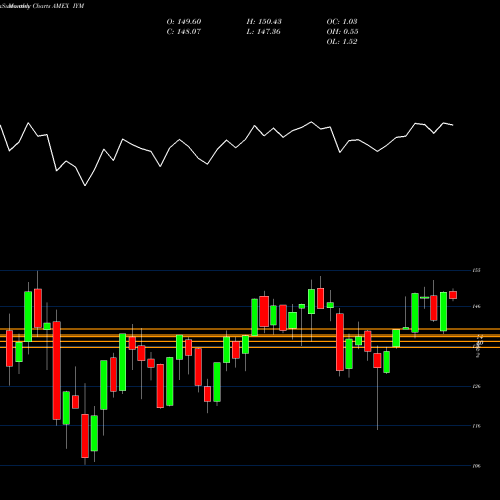
Task: Click the 126 price axis label
Action: coord(477,386)
